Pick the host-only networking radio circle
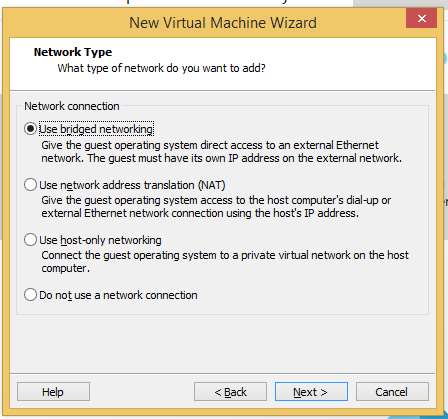 click(30, 240)
